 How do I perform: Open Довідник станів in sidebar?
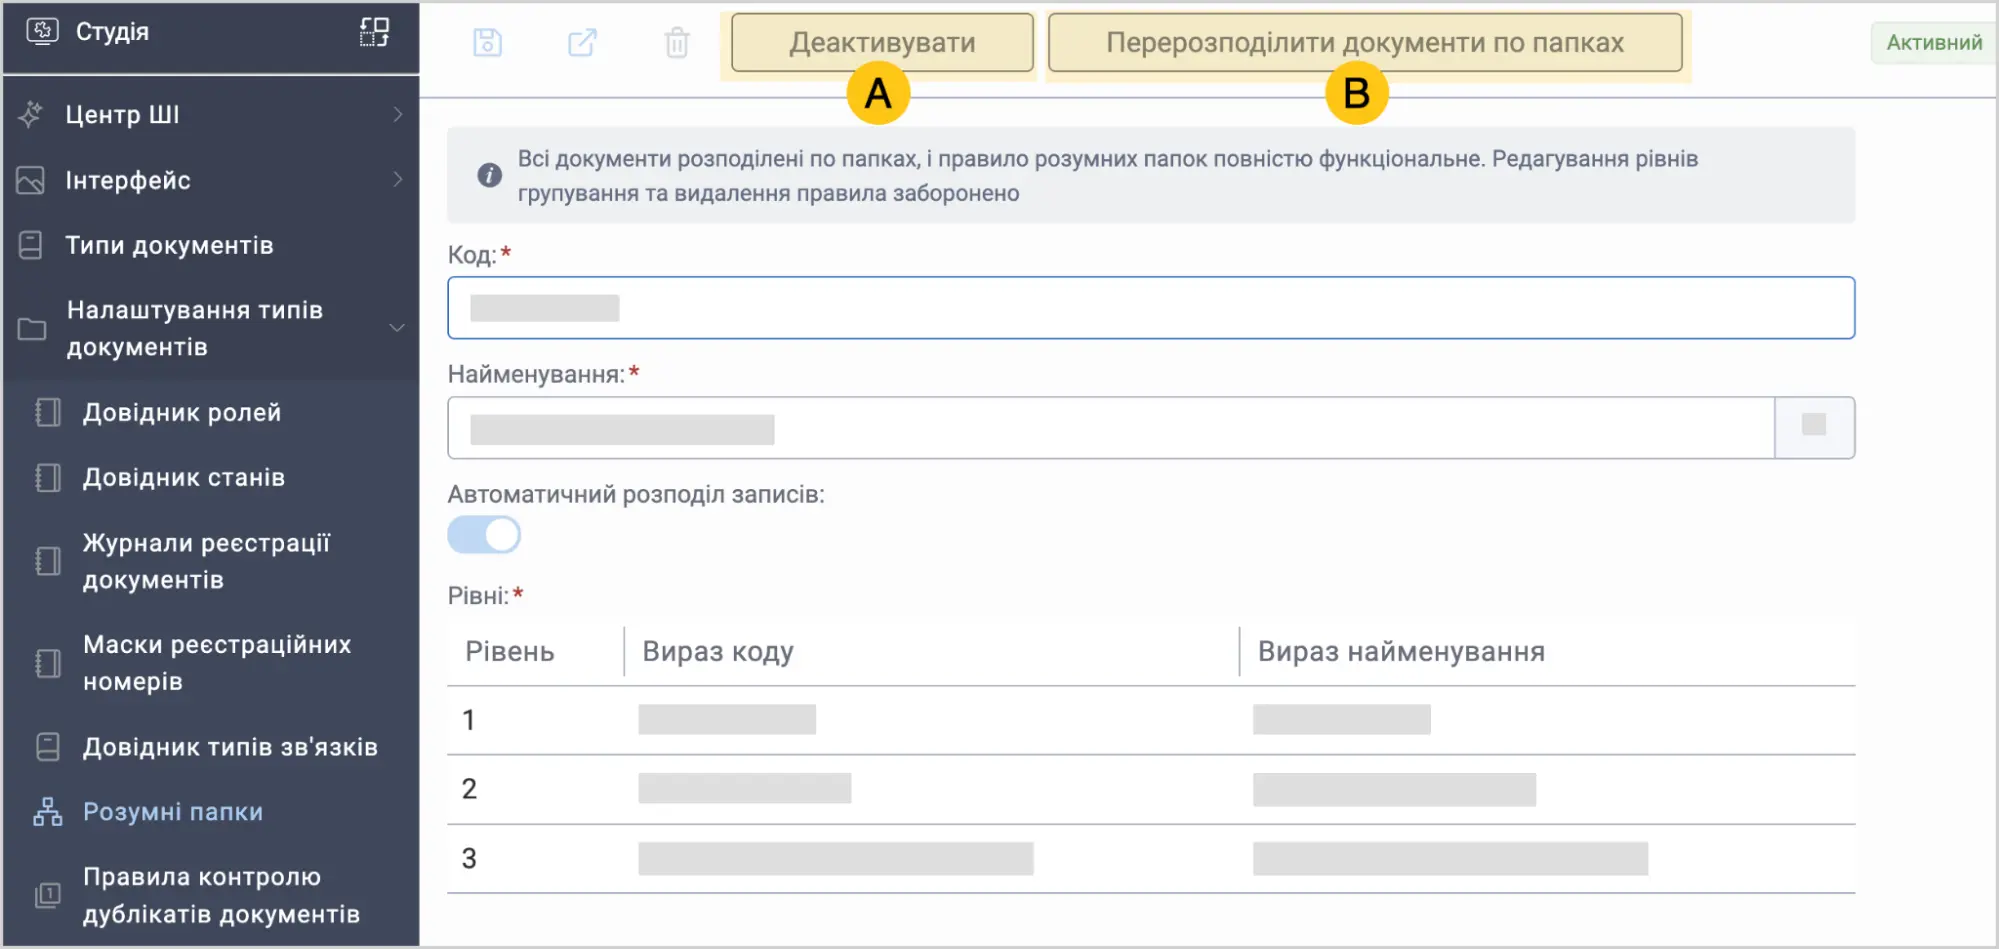pyautogui.click(x=211, y=478)
